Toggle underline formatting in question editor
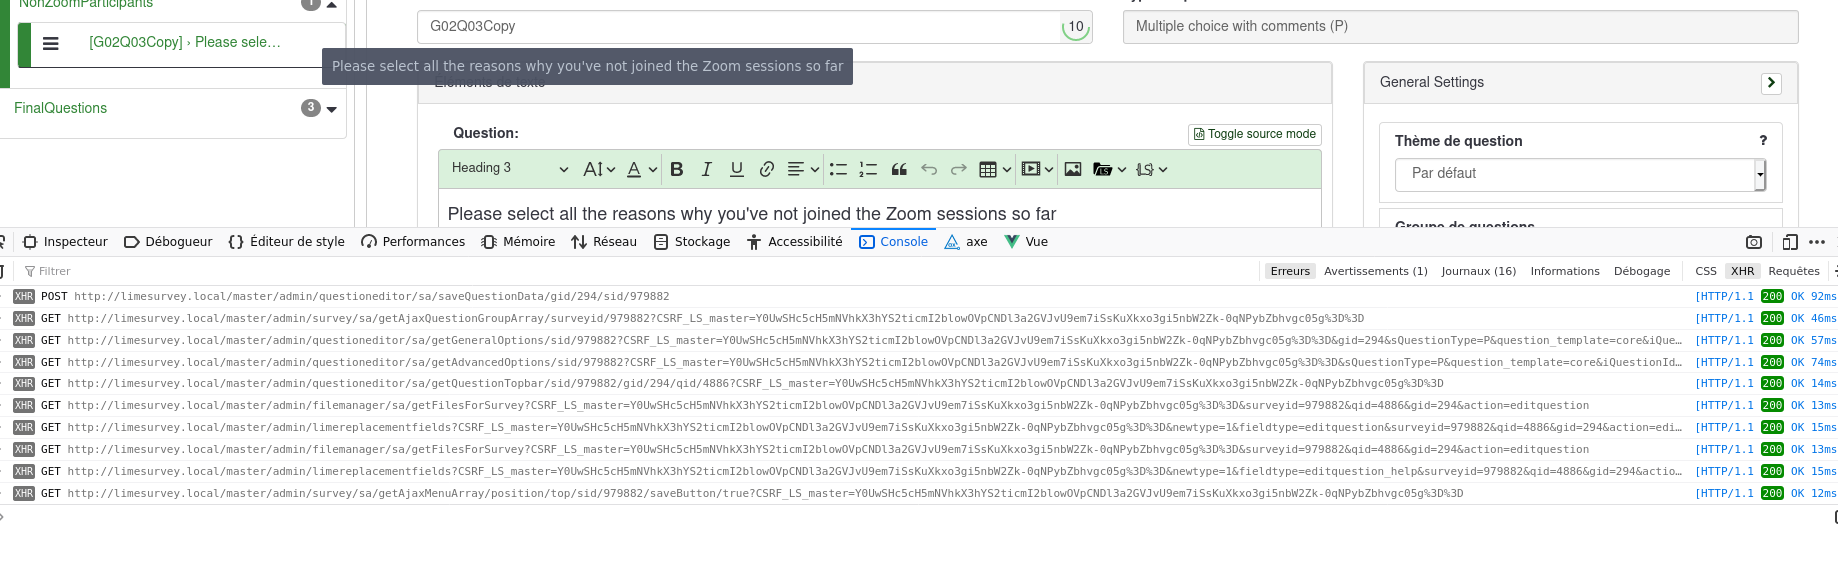 click(x=737, y=169)
